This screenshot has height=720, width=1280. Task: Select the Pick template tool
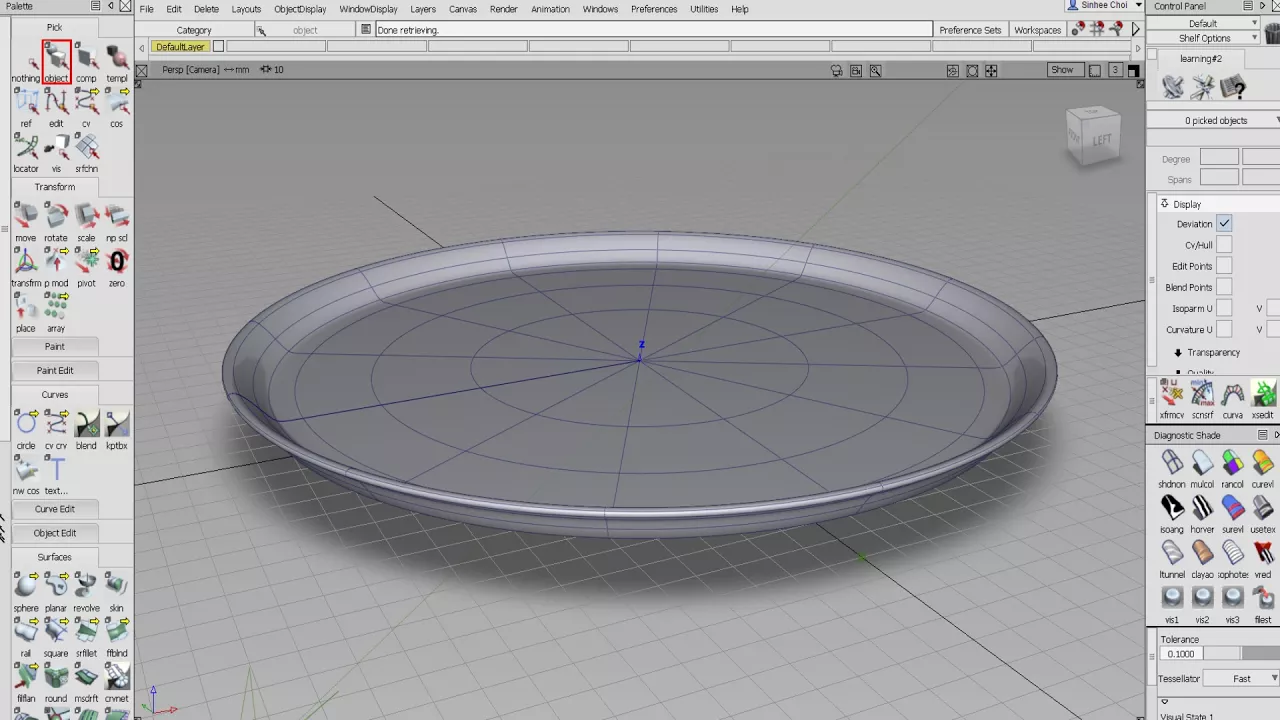coord(117,60)
